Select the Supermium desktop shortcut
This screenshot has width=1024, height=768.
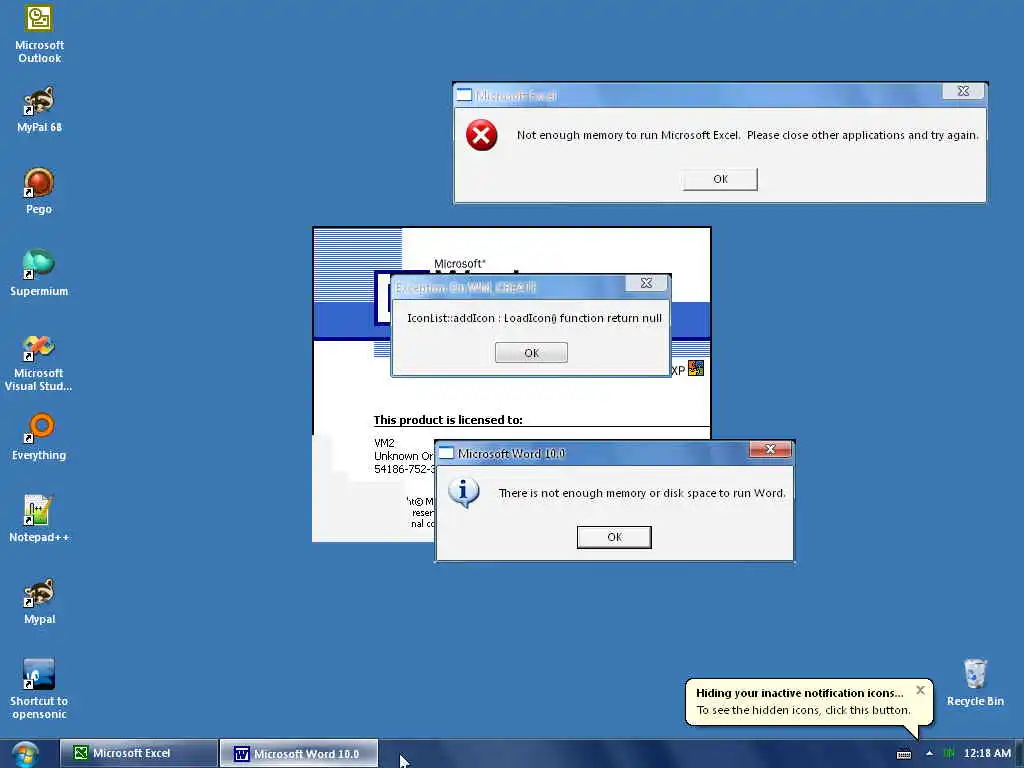pyautogui.click(x=39, y=274)
